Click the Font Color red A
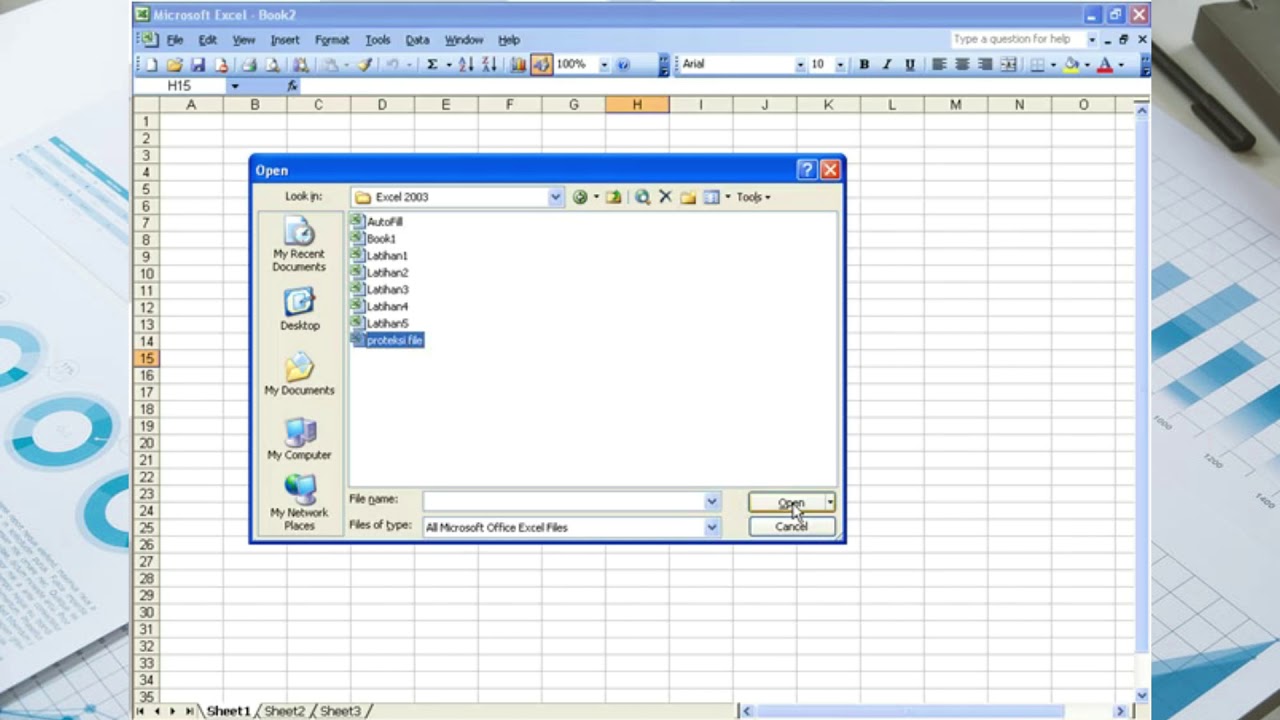Viewport: 1280px width, 720px height. pyautogui.click(x=1105, y=64)
